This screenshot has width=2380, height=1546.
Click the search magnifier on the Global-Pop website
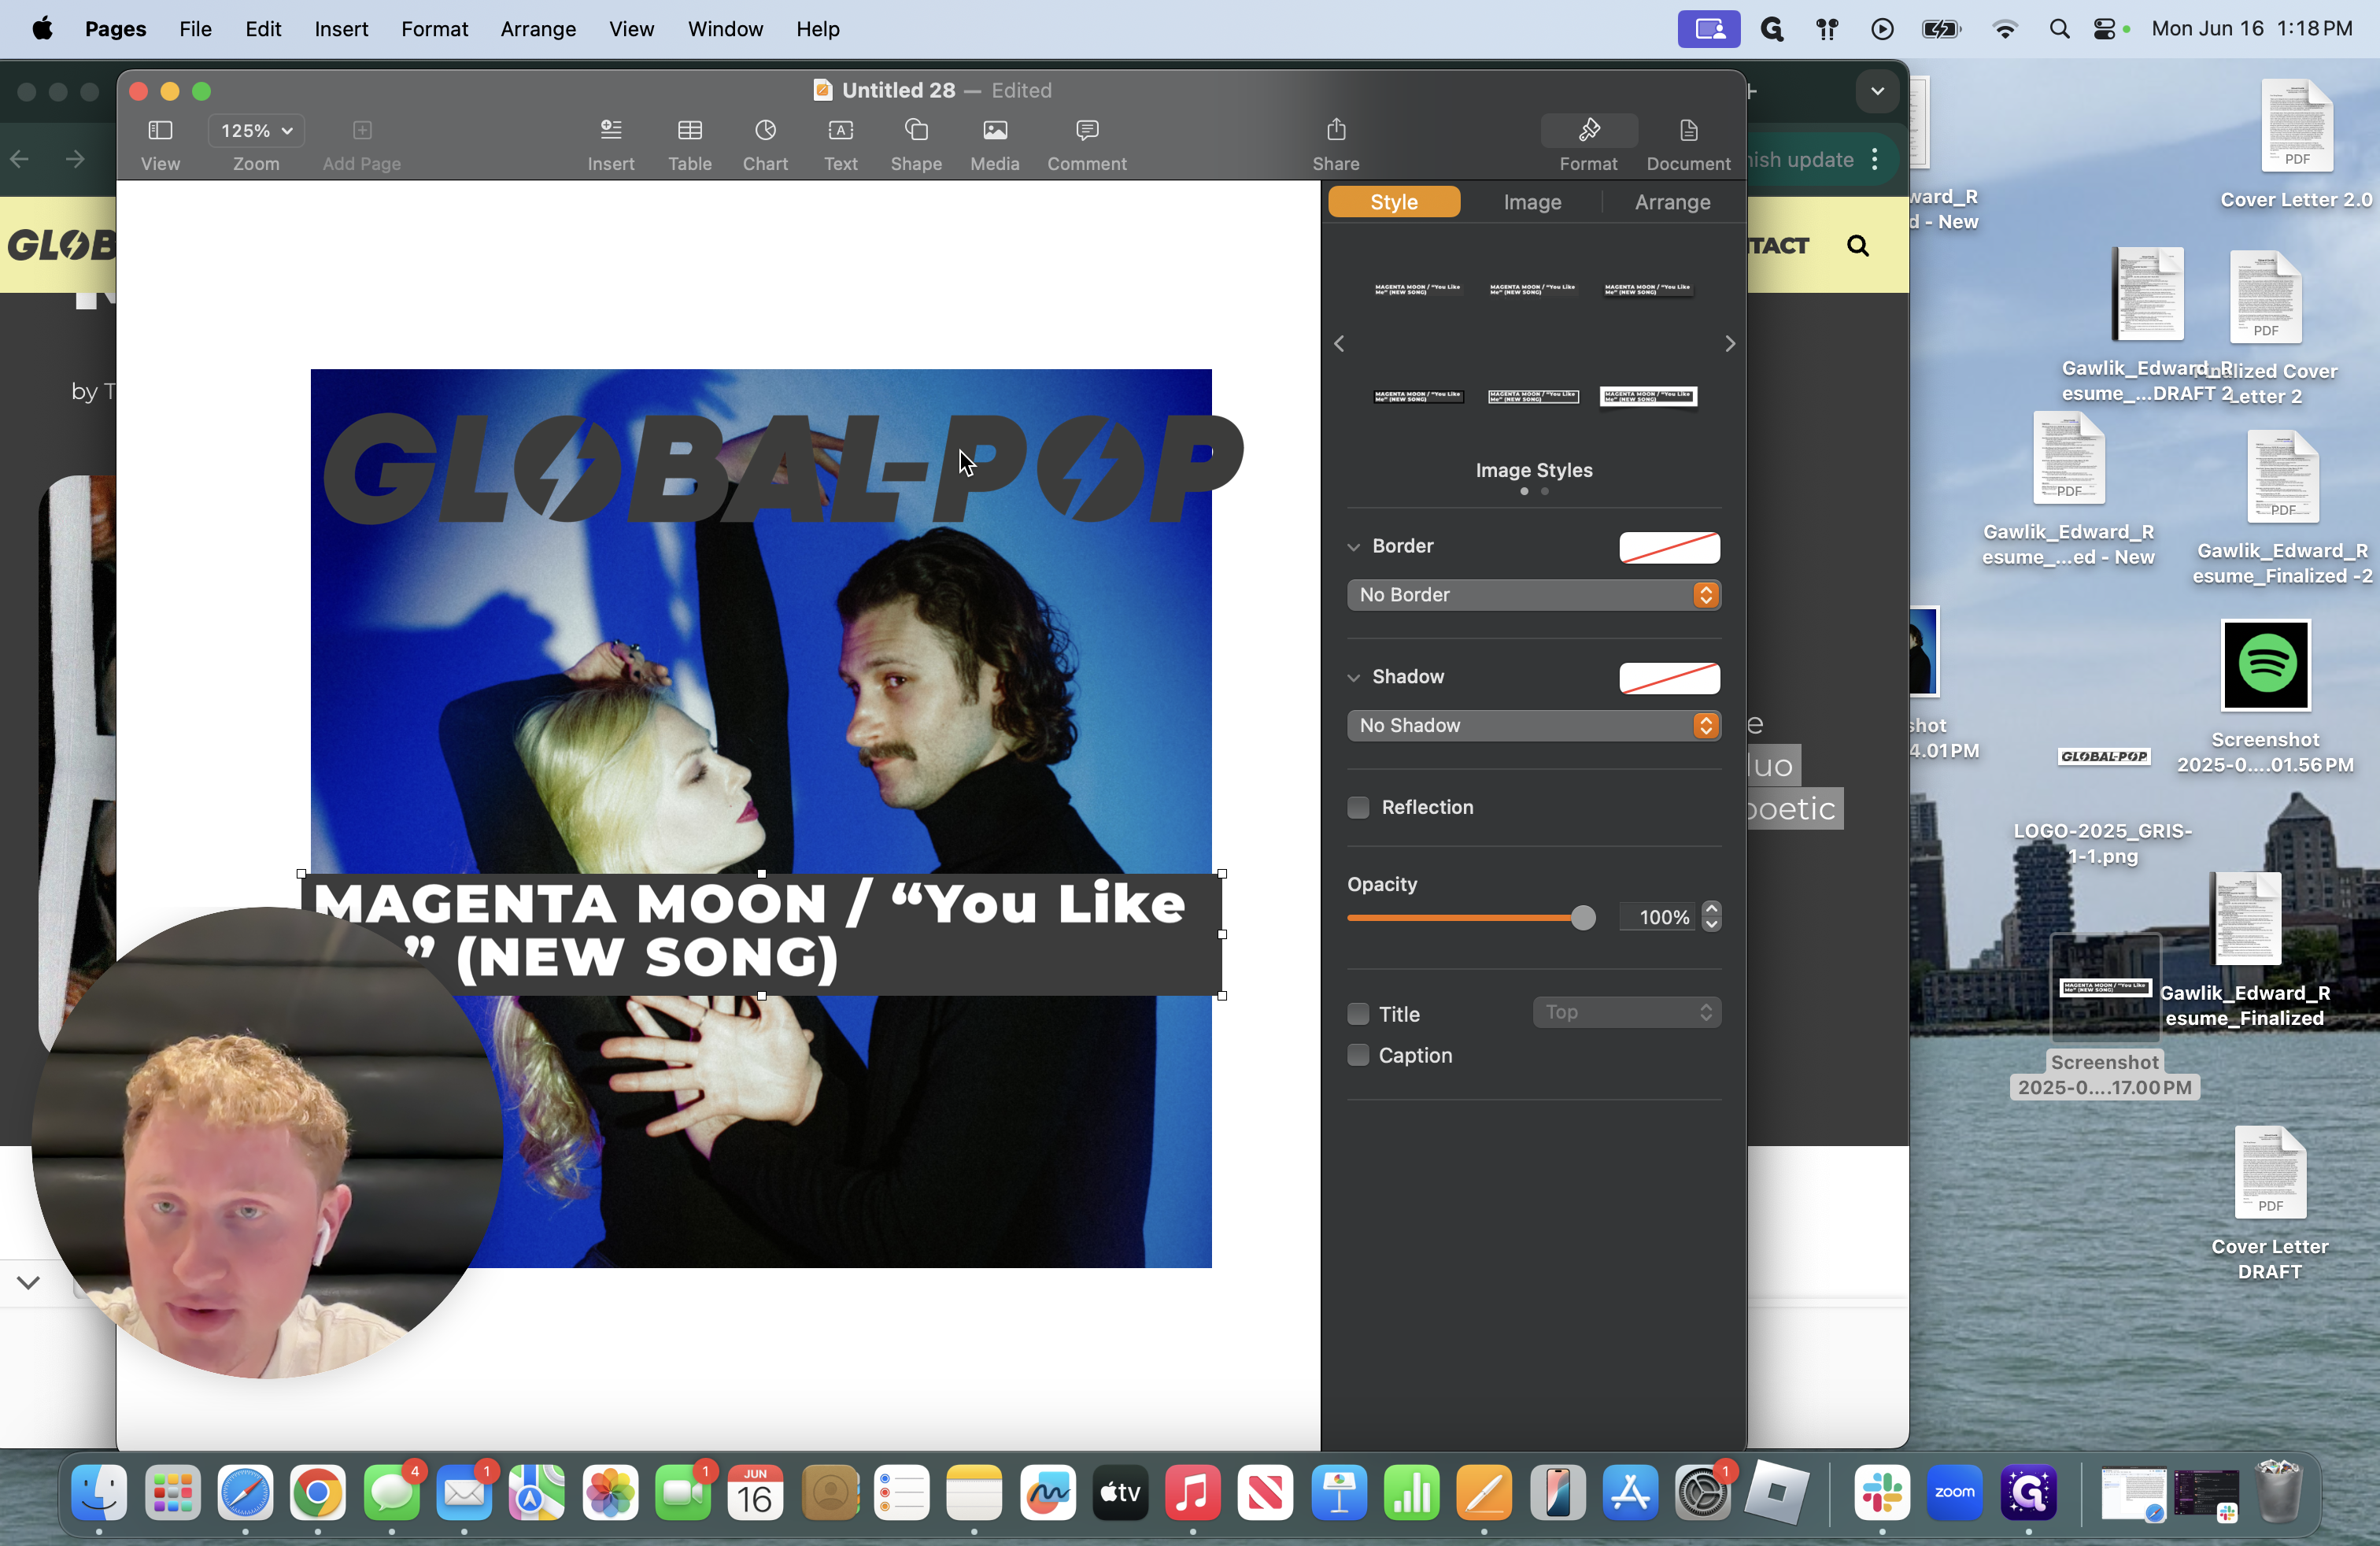click(1858, 246)
